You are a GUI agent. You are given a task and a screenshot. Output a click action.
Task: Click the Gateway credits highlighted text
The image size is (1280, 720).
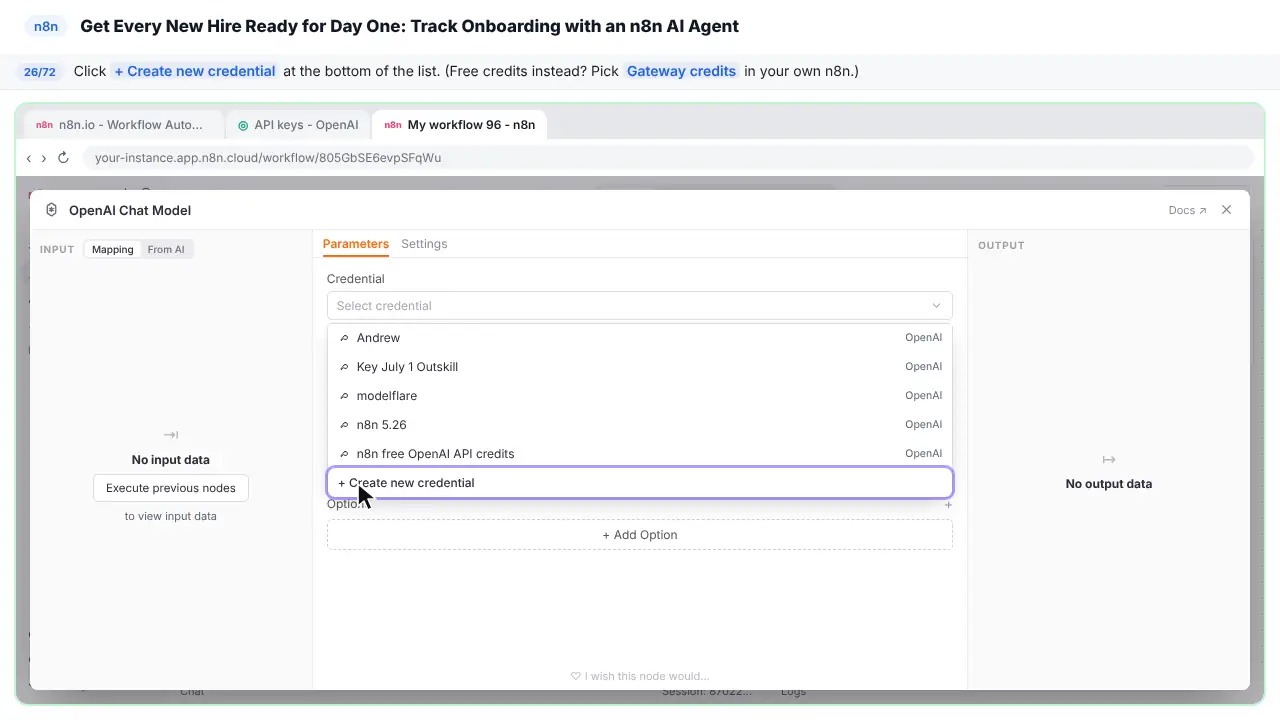[x=681, y=71]
